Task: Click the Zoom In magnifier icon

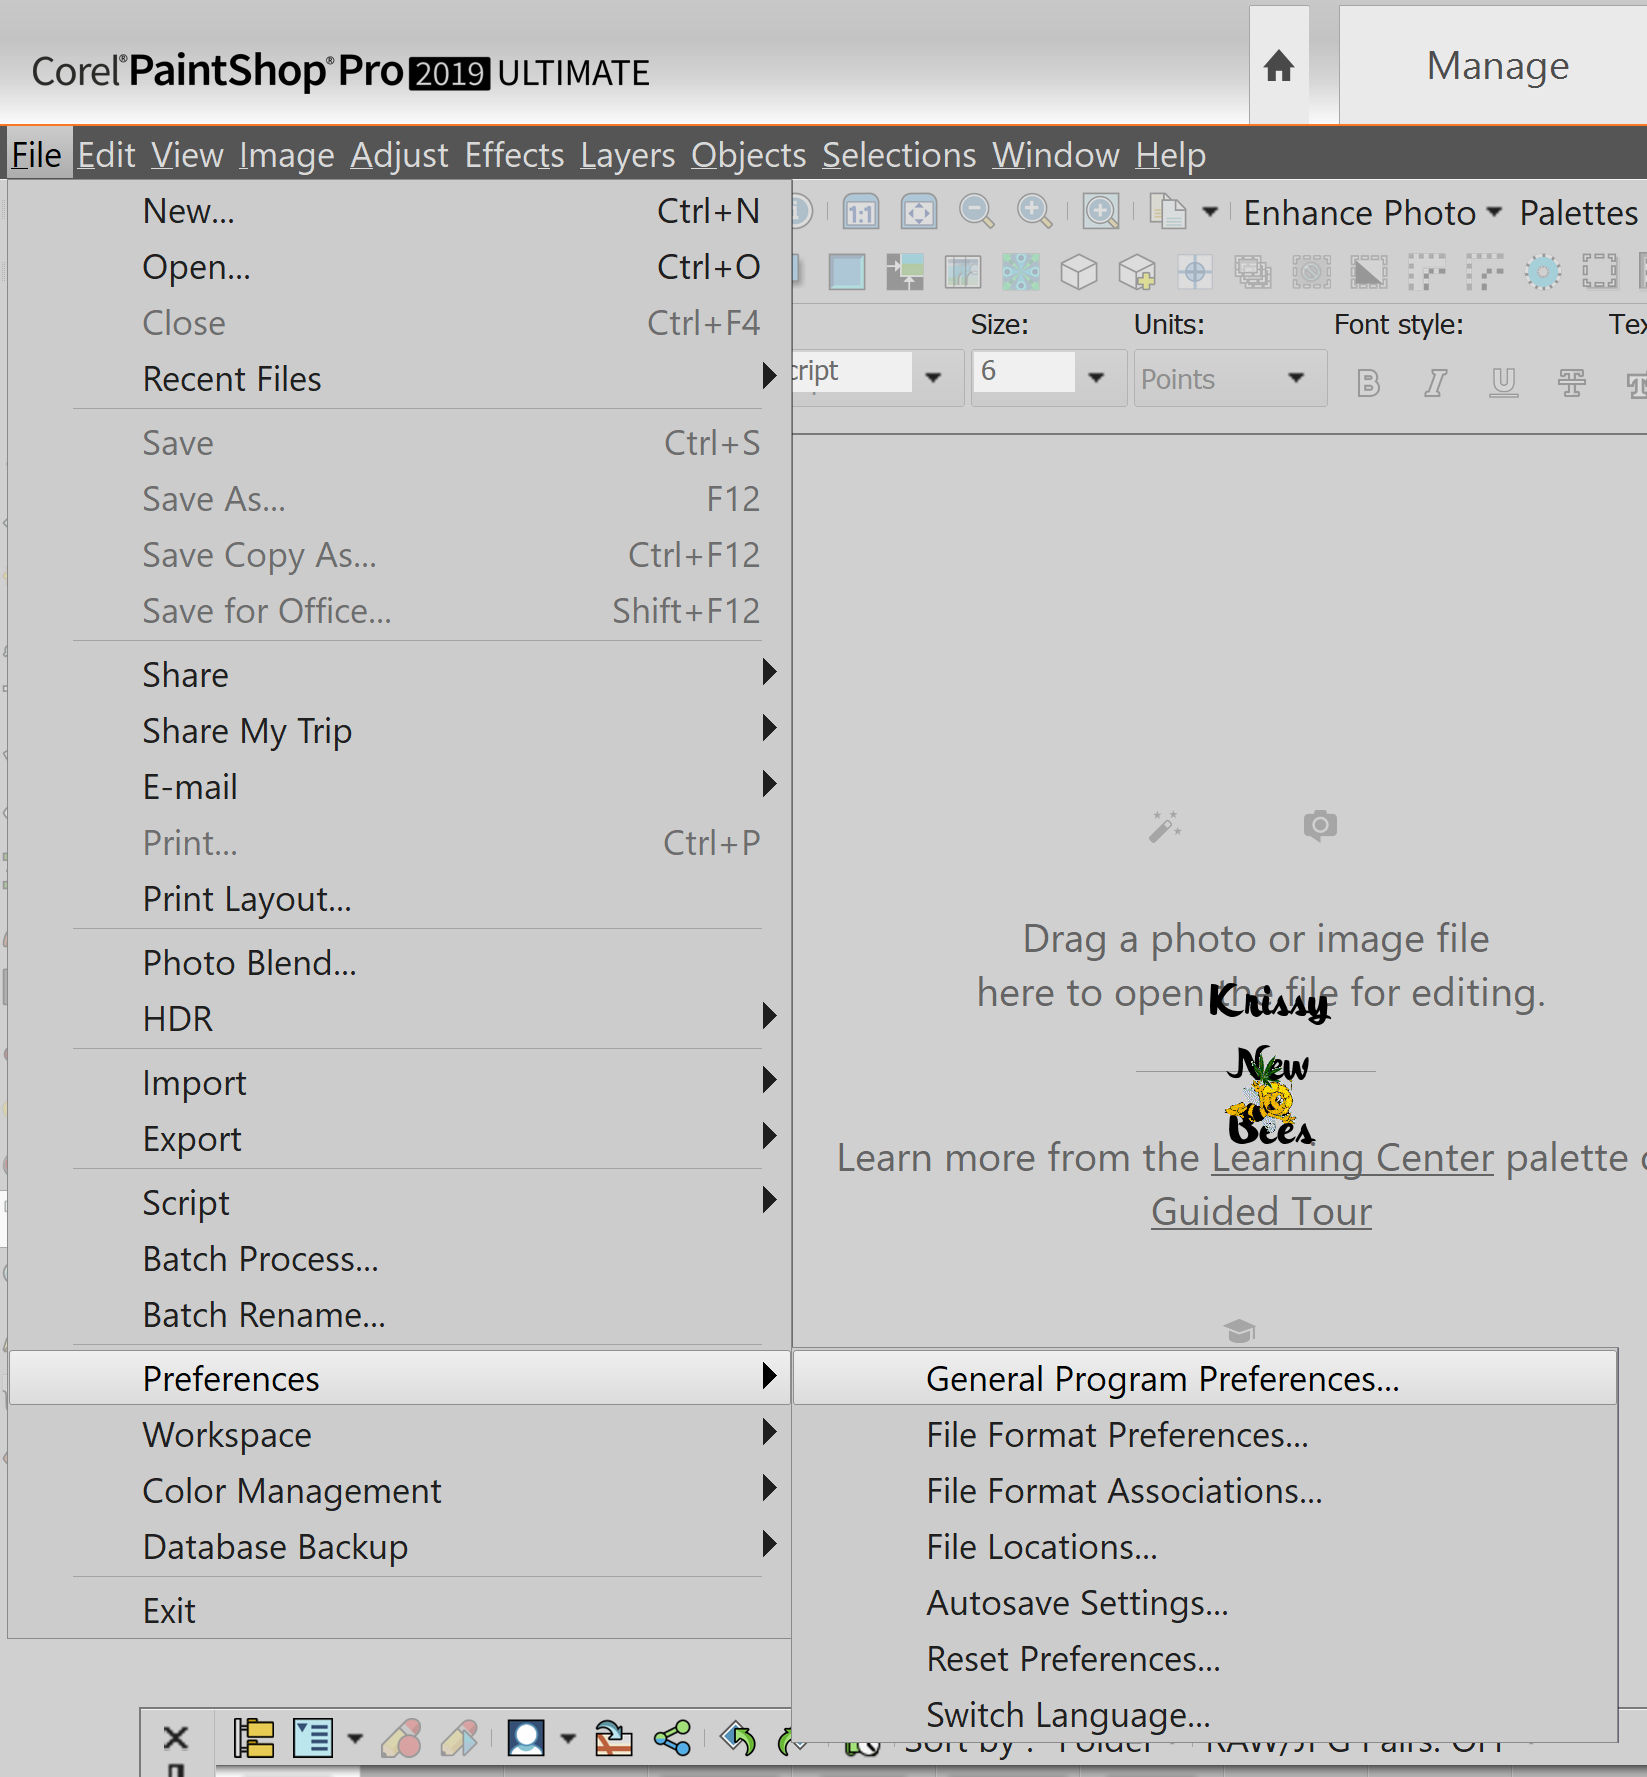Action: (1035, 212)
